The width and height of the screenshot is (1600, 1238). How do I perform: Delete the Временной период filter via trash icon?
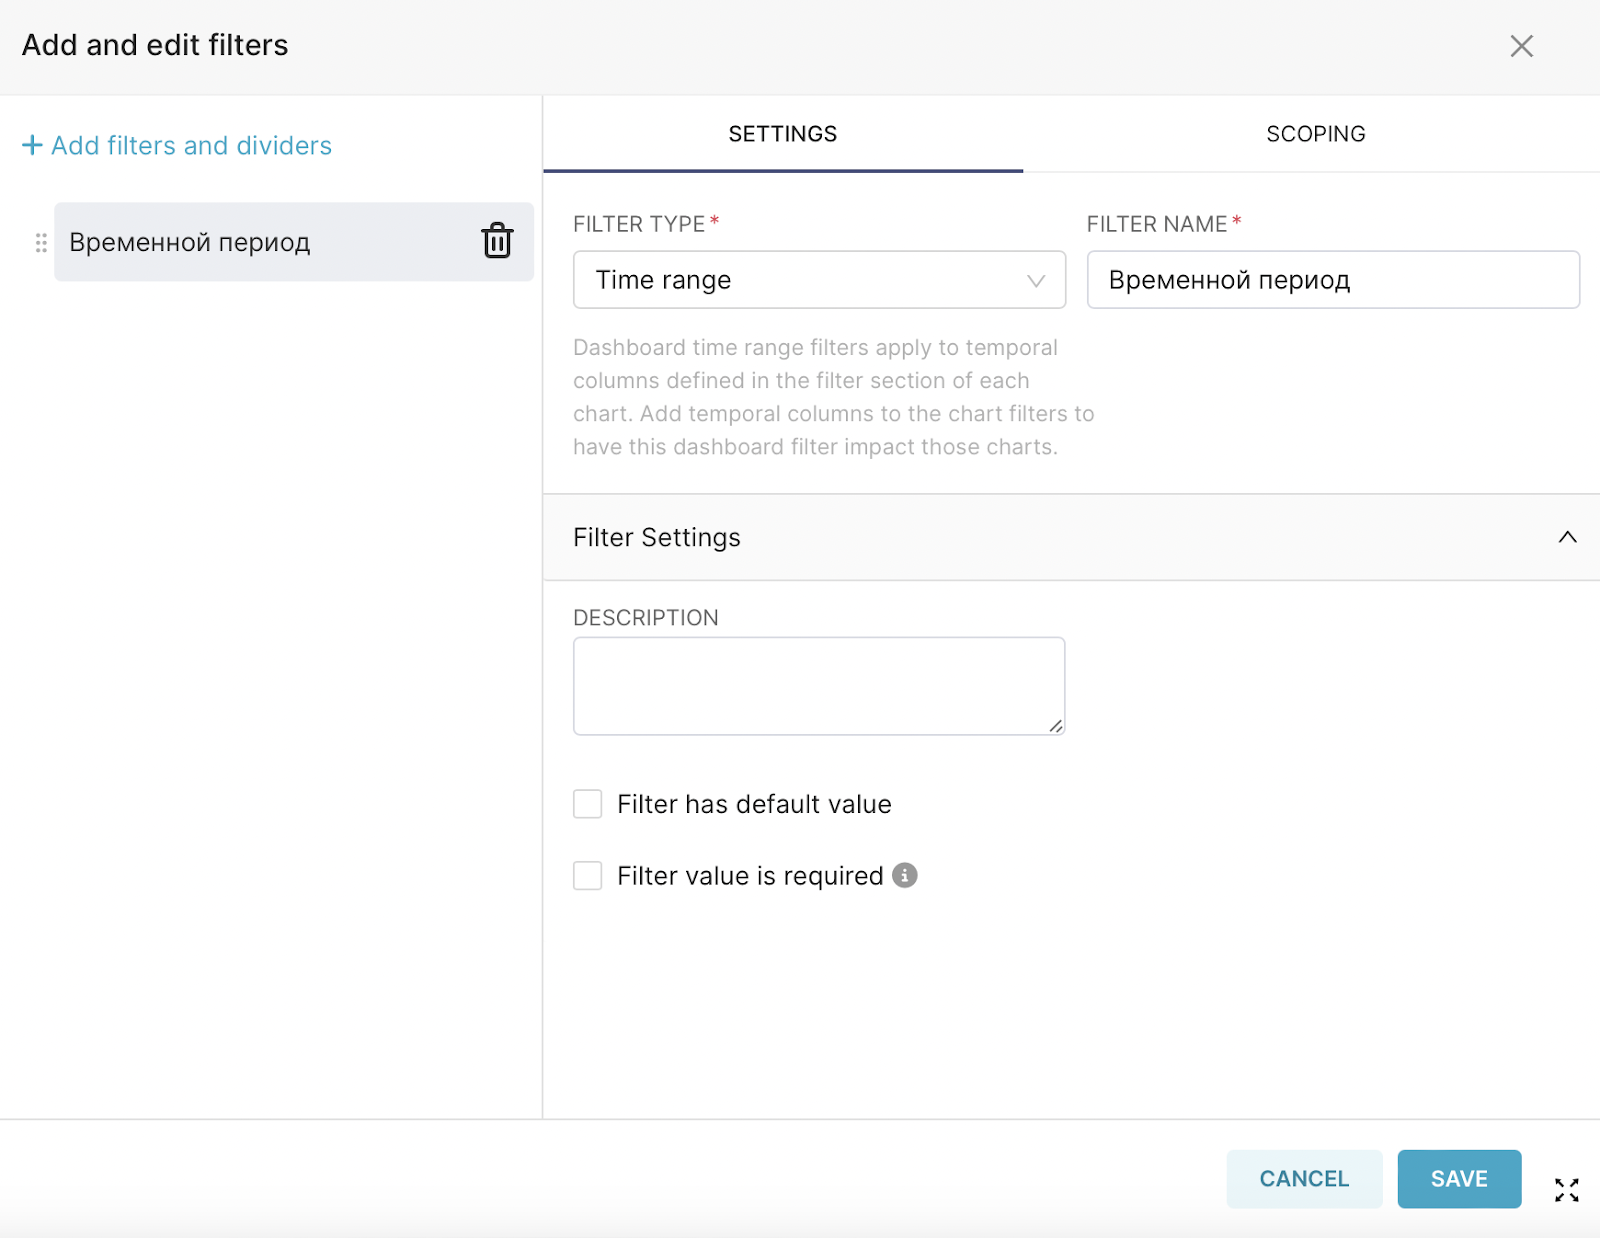[497, 242]
